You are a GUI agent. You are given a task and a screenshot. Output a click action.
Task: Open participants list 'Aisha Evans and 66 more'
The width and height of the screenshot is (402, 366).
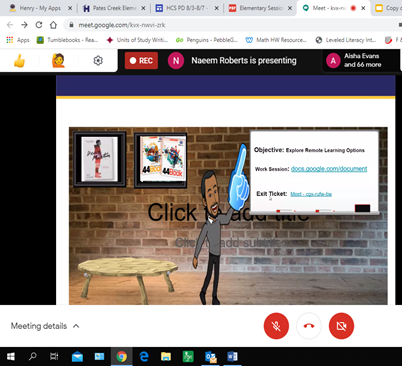tap(361, 60)
